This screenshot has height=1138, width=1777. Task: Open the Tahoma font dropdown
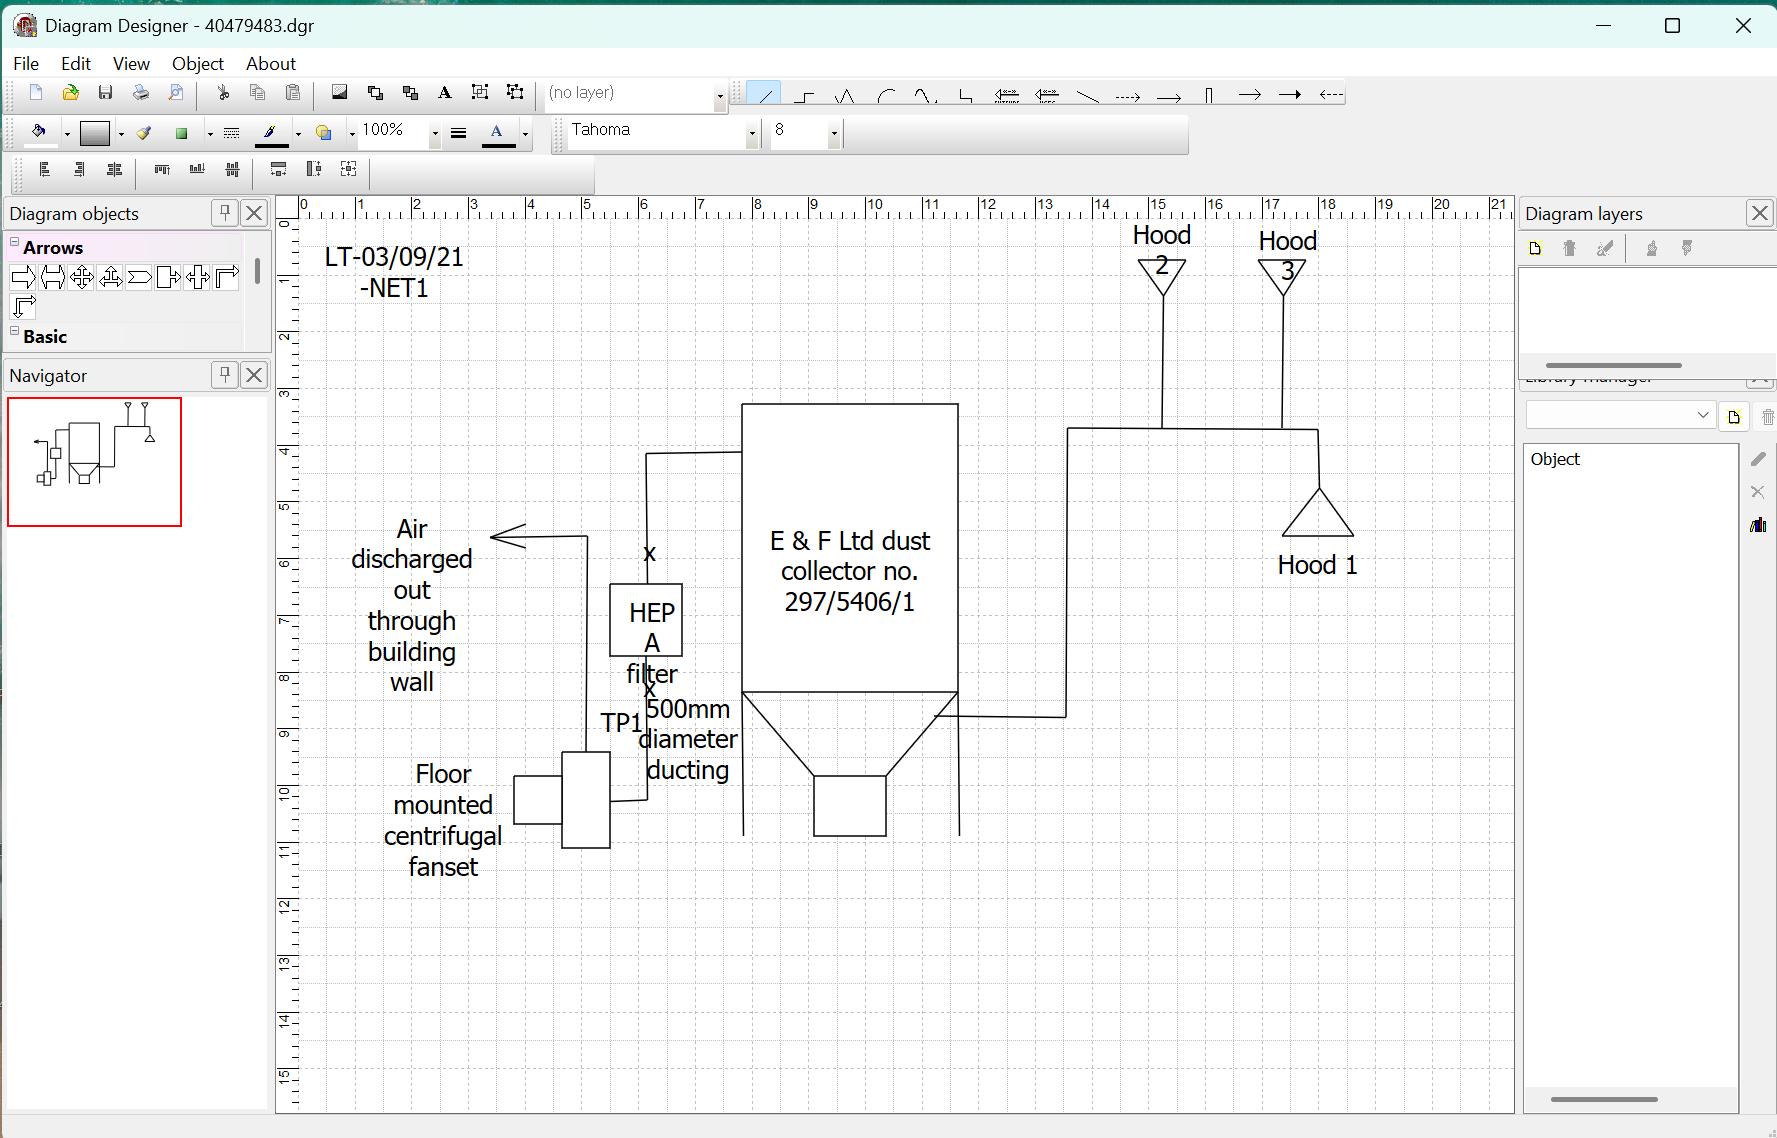(x=752, y=132)
